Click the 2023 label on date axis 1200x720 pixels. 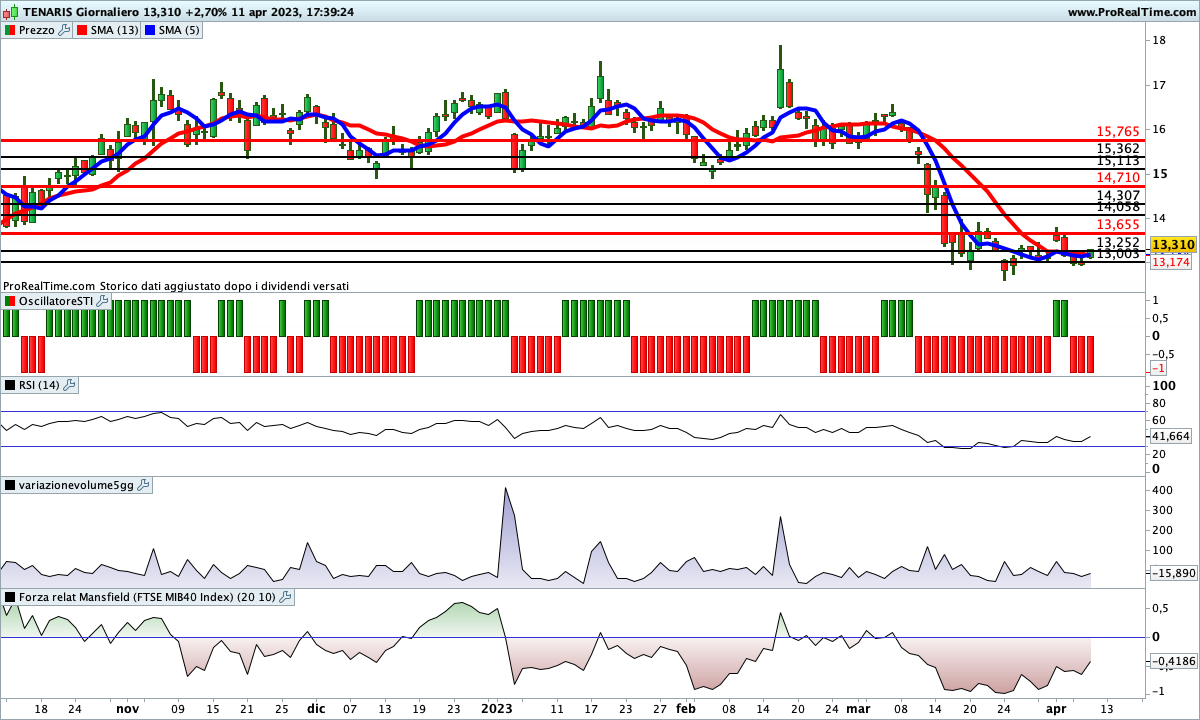coord(497,709)
